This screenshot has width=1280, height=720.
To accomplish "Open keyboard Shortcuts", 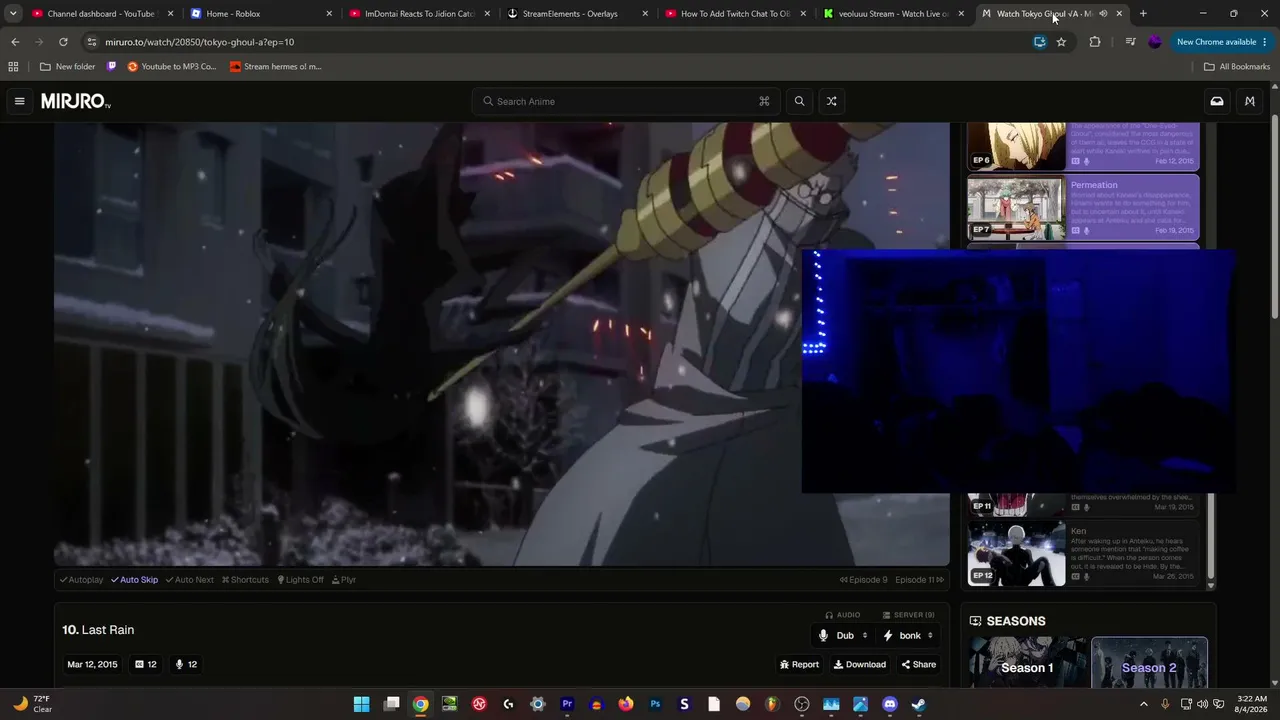I will (245, 580).
